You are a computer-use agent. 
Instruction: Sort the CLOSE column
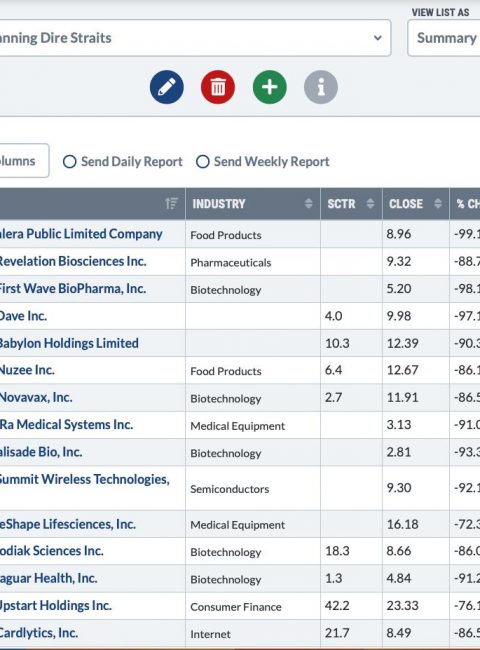[x=438, y=204]
